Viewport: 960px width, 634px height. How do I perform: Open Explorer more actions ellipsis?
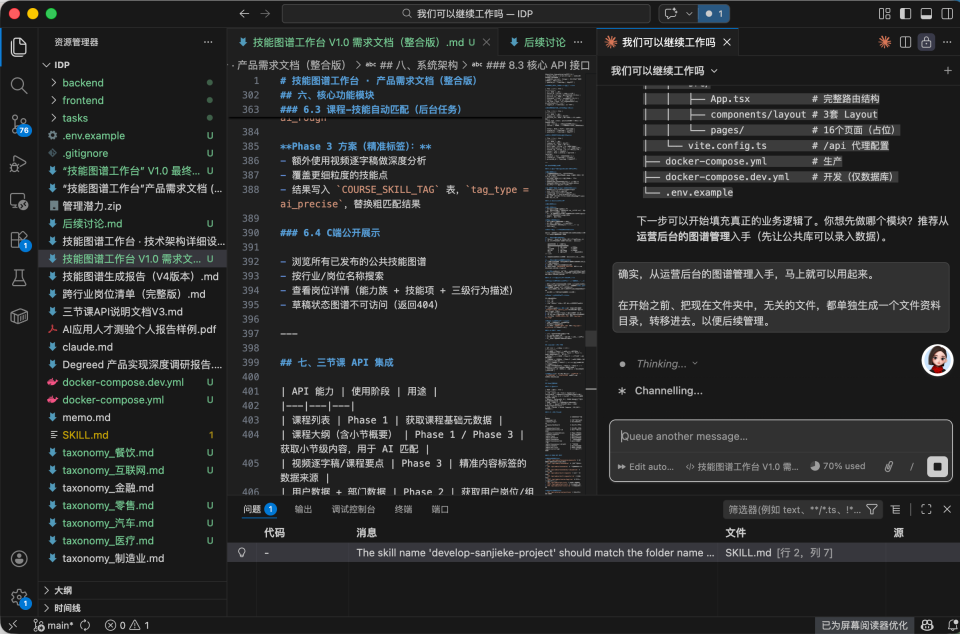208,42
